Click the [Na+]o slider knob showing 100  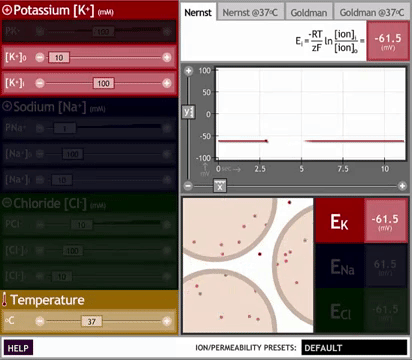(72, 154)
